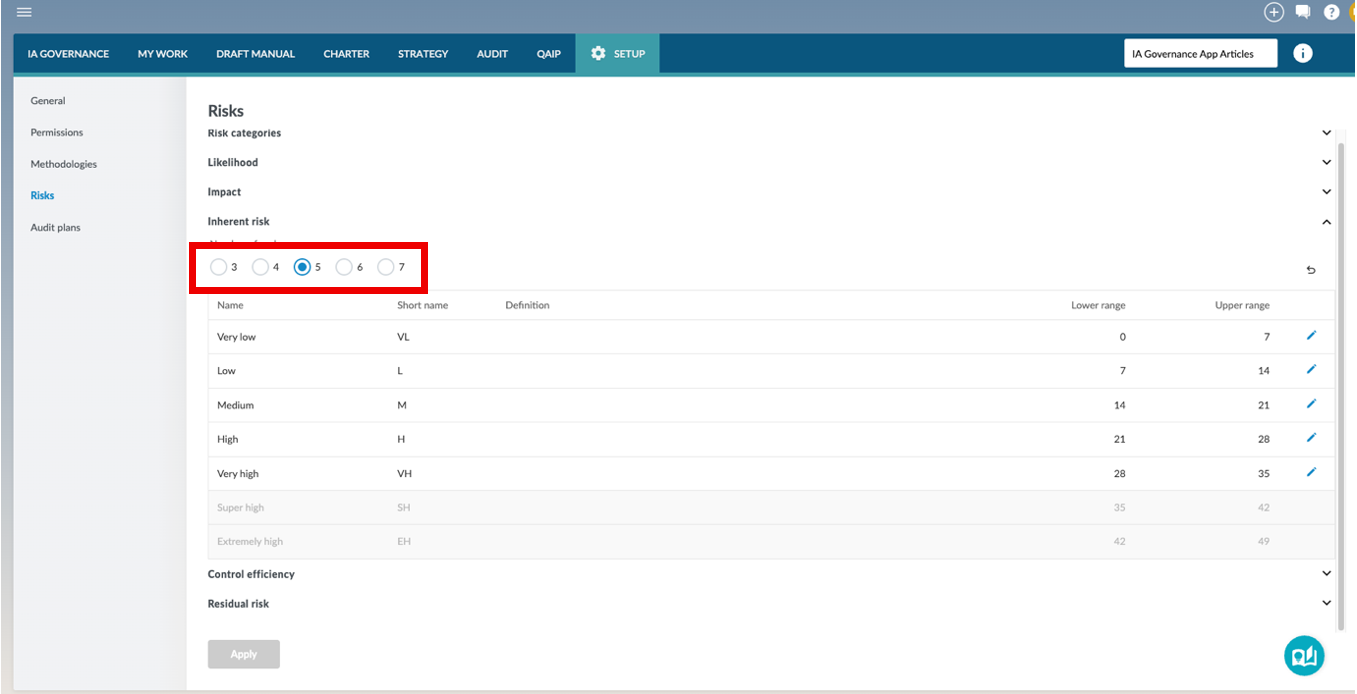Screen dimensions: 1357x694
Task: Click the Upper range column header
Action: (1242, 305)
